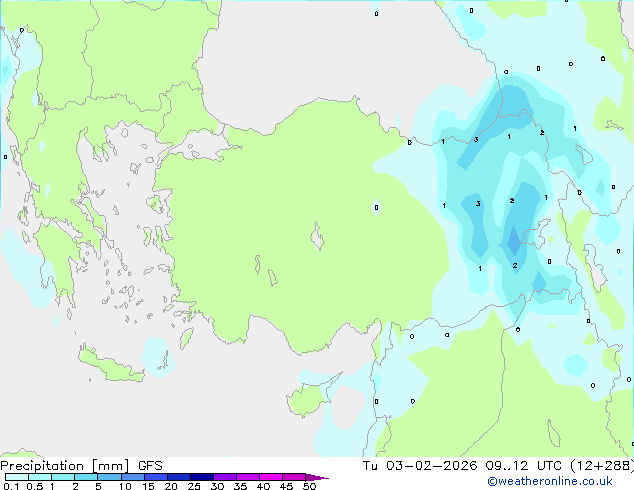Click the 30–35 mm legend swatch
This screenshot has width=634, height=490.
(x=224, y=477)
